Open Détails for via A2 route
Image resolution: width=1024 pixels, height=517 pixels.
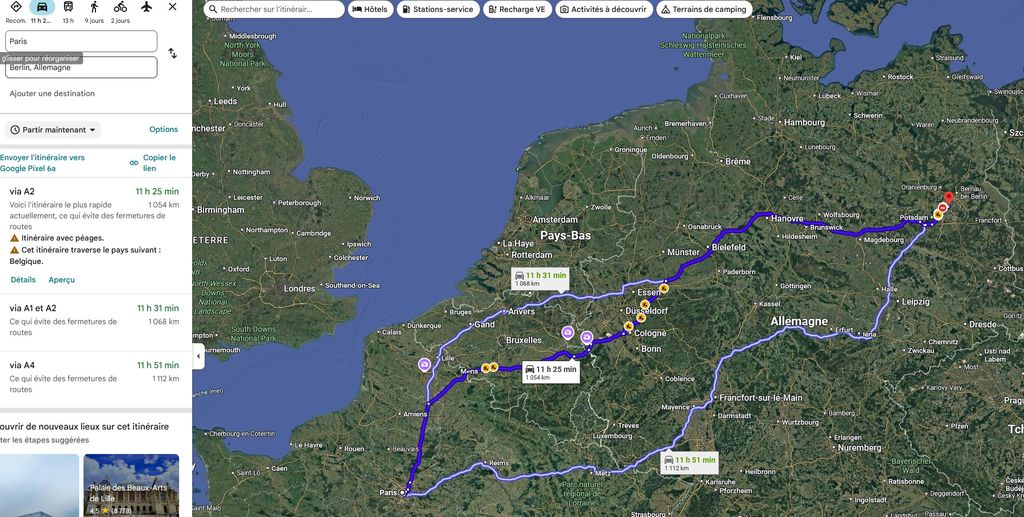[23, 279]
